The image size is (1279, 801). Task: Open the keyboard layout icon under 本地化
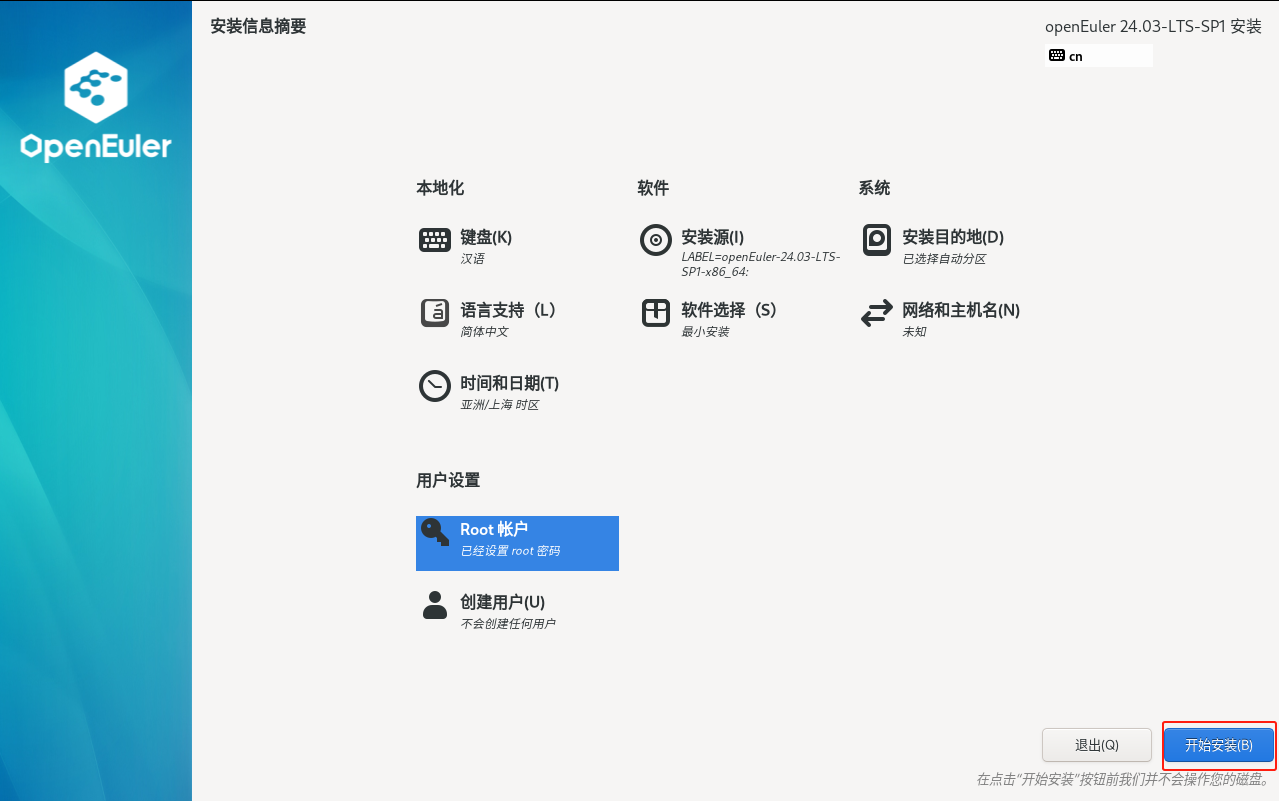[435, 240]
